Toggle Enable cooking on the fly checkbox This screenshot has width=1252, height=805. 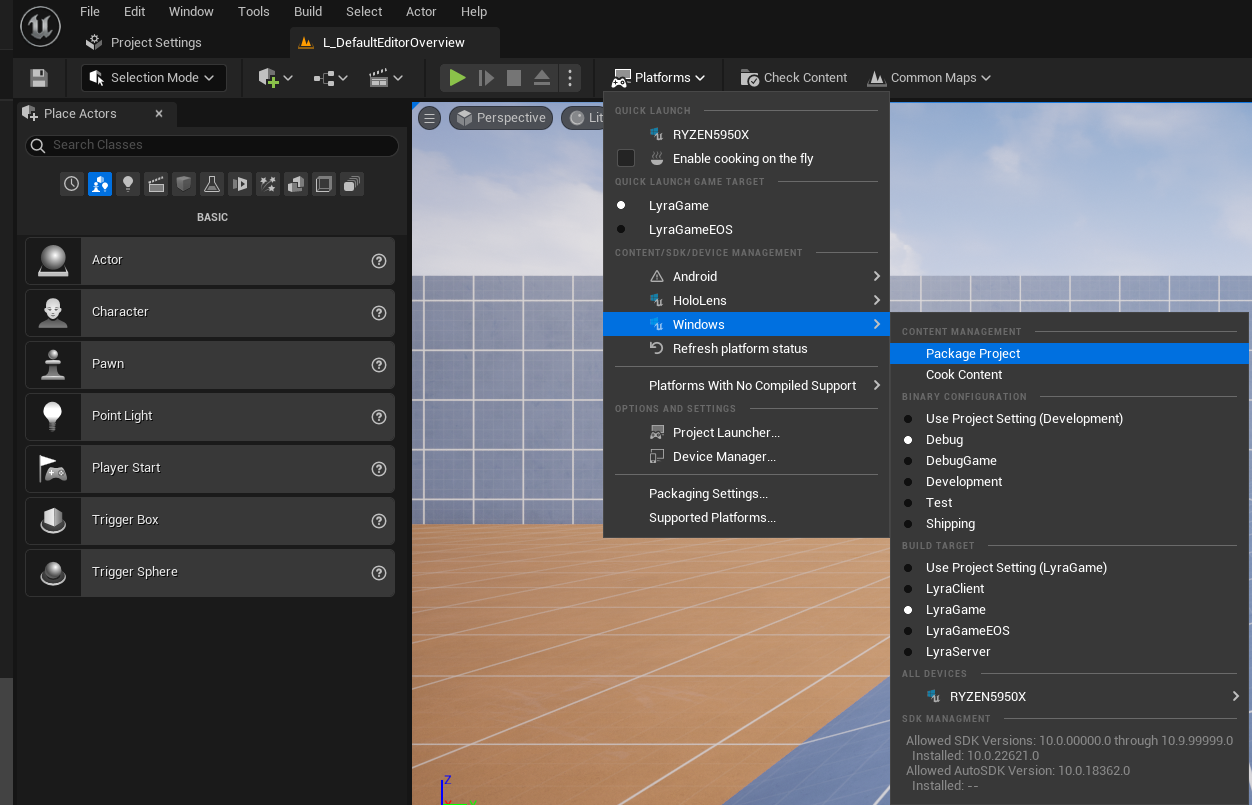click(626, 158)
